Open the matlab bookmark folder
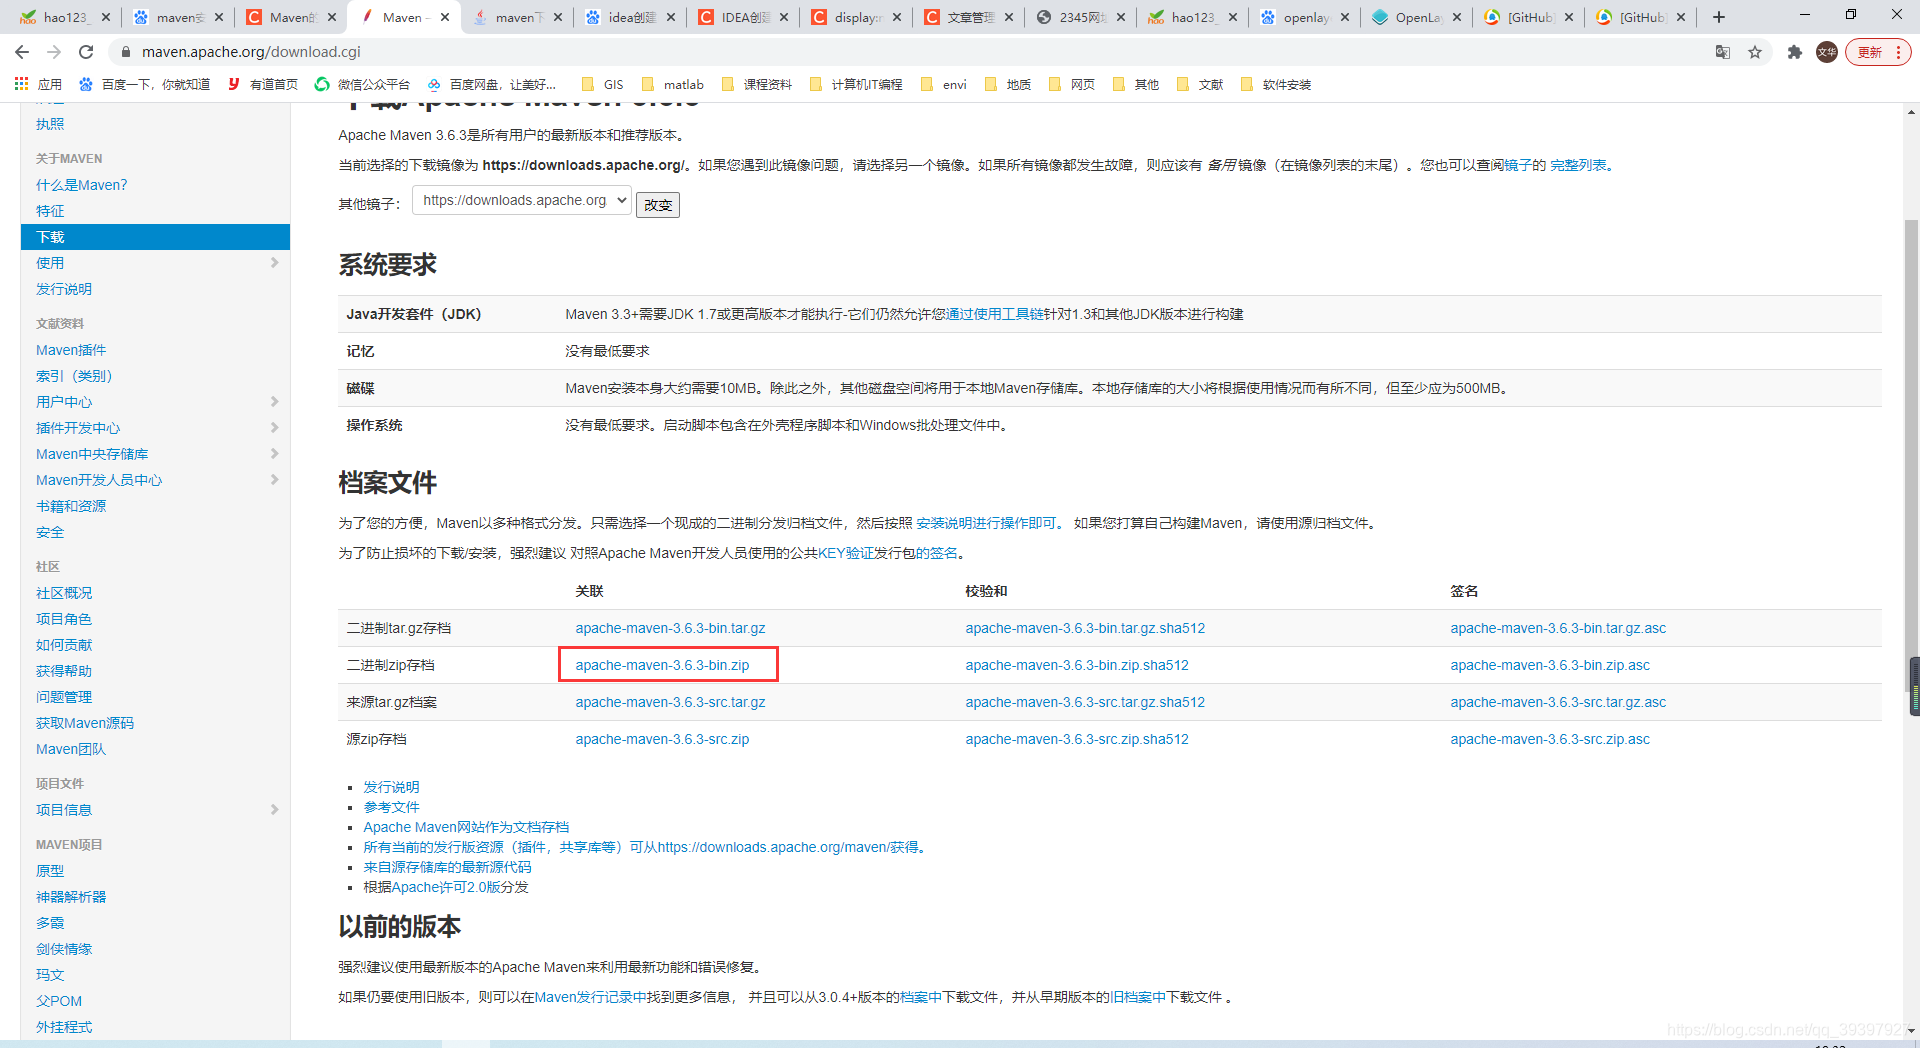This screenshot has width=1920, height=1048. tap(673, 84)
